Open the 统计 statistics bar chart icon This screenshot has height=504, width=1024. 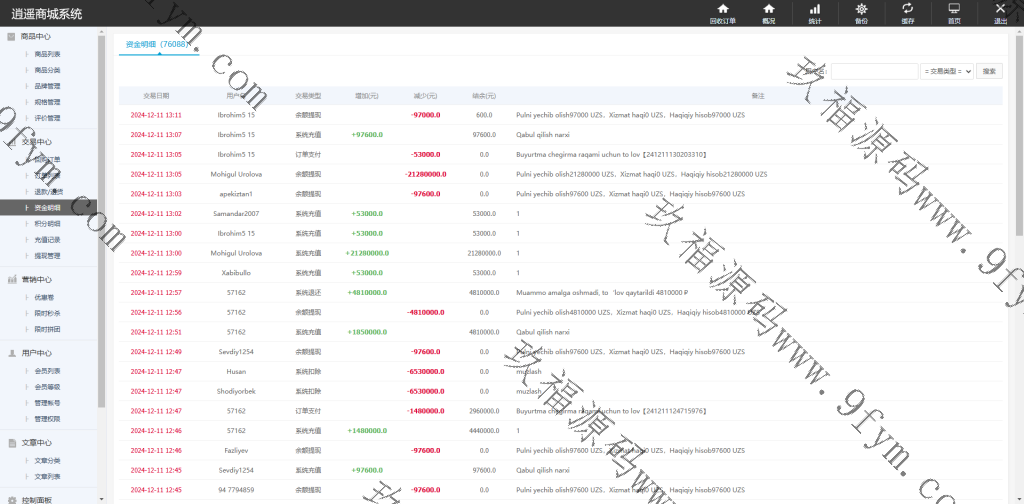pos(815,12)
